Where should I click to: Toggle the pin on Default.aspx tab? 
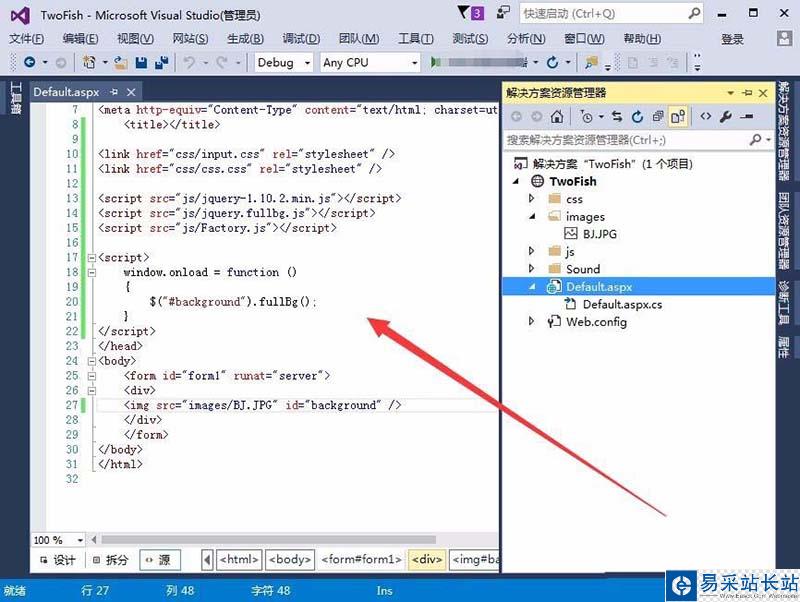(x=114, y=92)
